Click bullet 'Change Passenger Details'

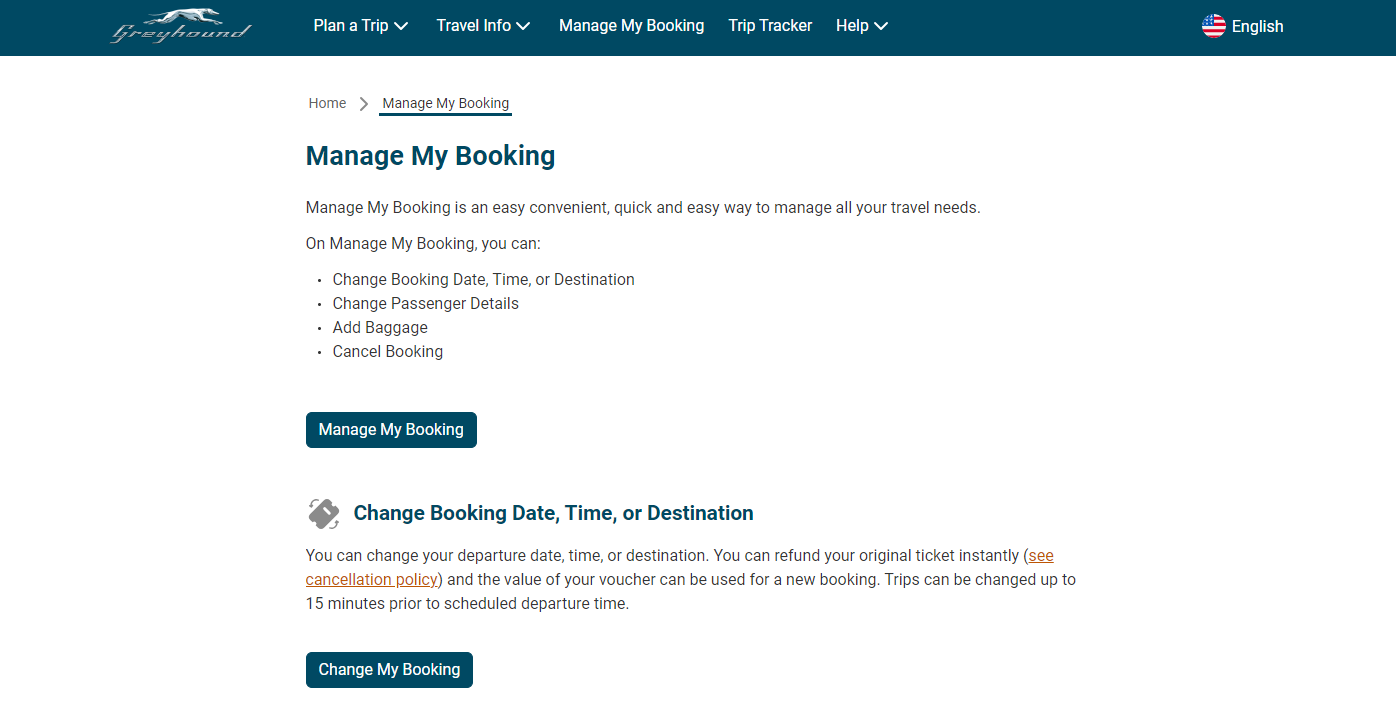426,304
